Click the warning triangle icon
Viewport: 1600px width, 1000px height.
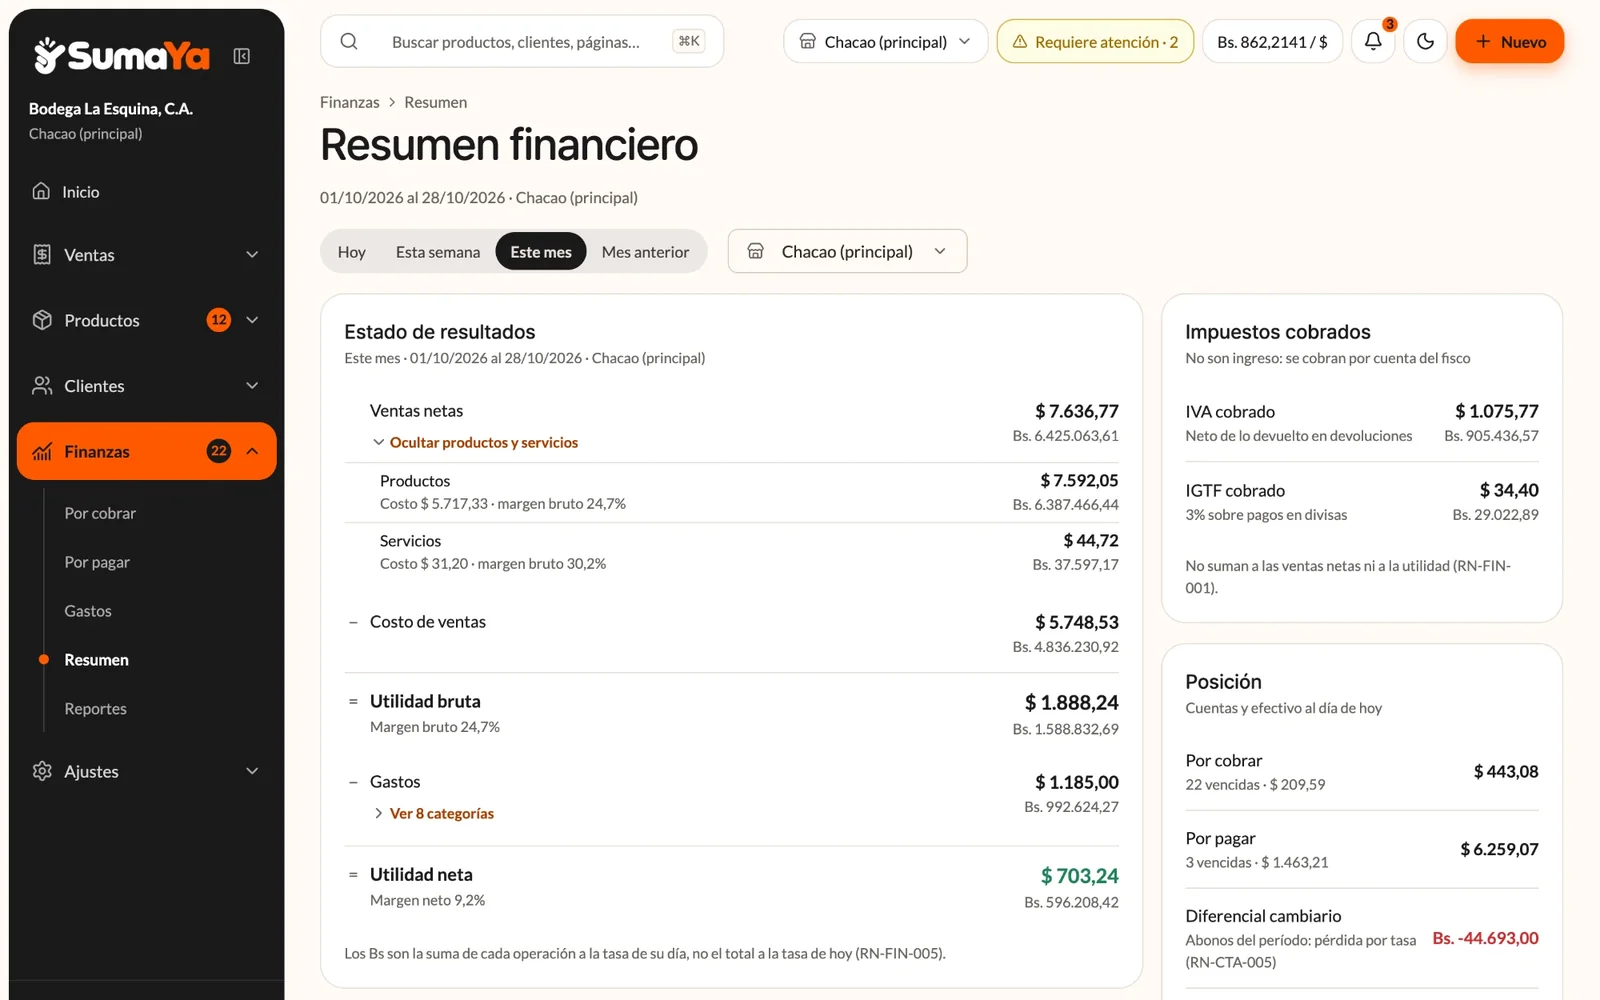point(1020,42)
